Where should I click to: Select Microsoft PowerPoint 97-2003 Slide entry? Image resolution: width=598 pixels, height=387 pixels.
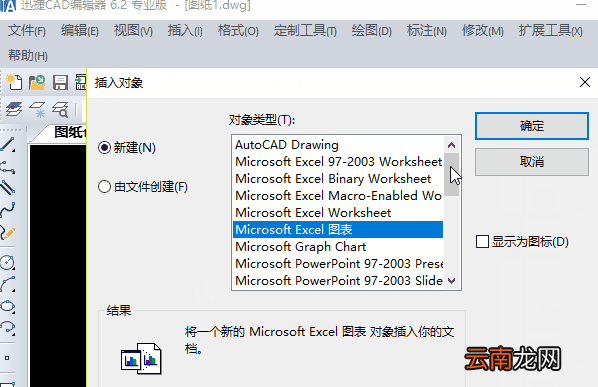[338, 281]
